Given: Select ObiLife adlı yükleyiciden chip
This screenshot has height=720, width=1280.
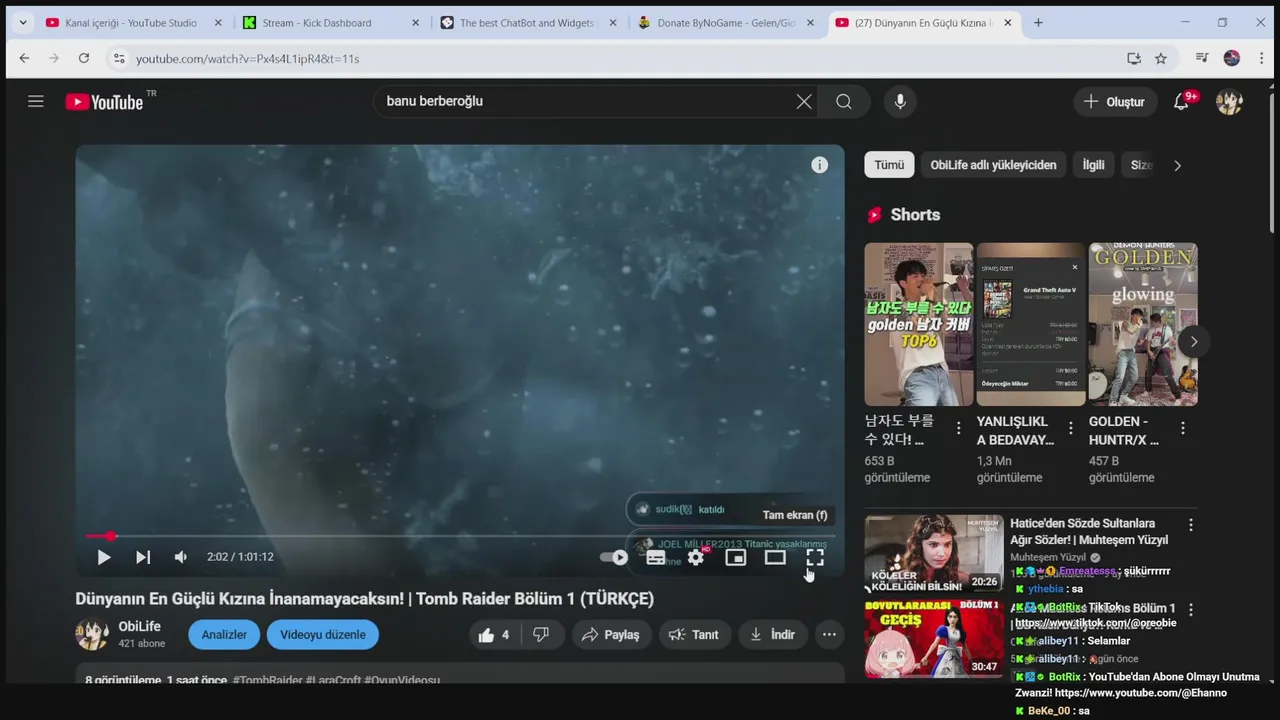Looking at the screenshot, I should point(993,165).
